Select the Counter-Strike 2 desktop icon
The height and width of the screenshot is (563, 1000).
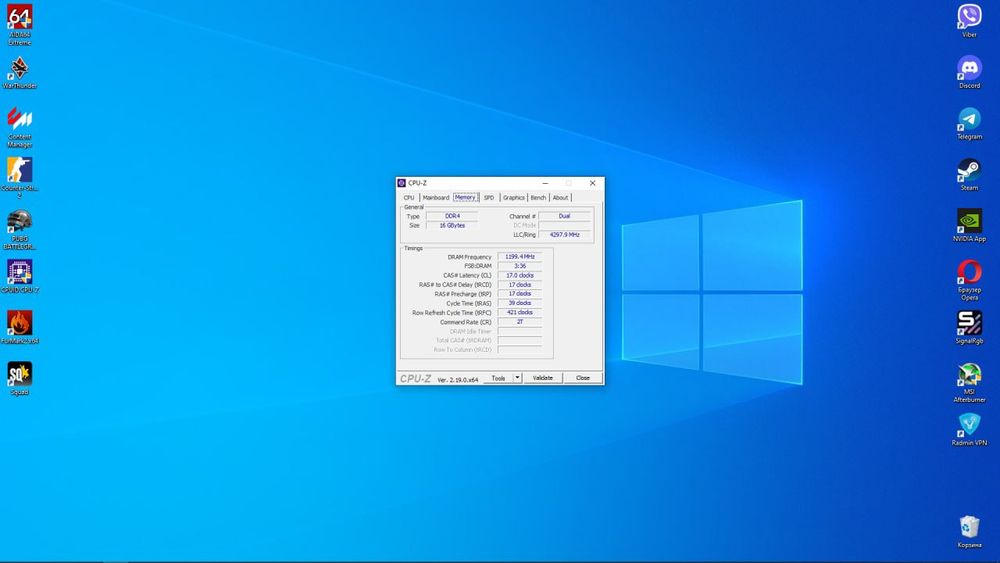coord(19,177)
